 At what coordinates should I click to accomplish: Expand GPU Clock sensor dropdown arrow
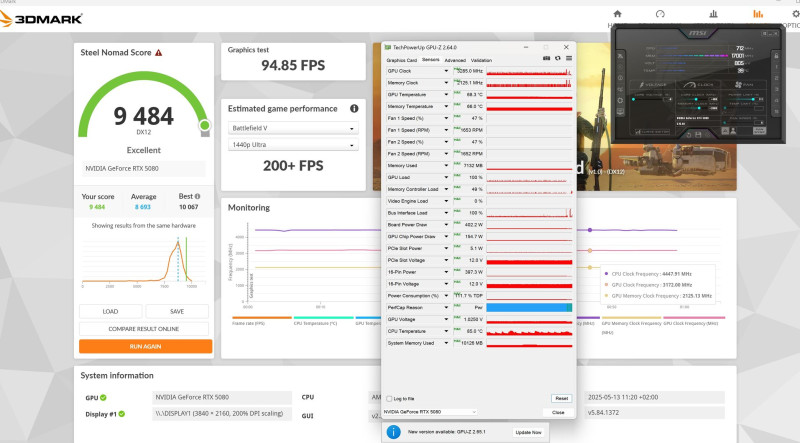pyautogui.click(x=446, y=71)
